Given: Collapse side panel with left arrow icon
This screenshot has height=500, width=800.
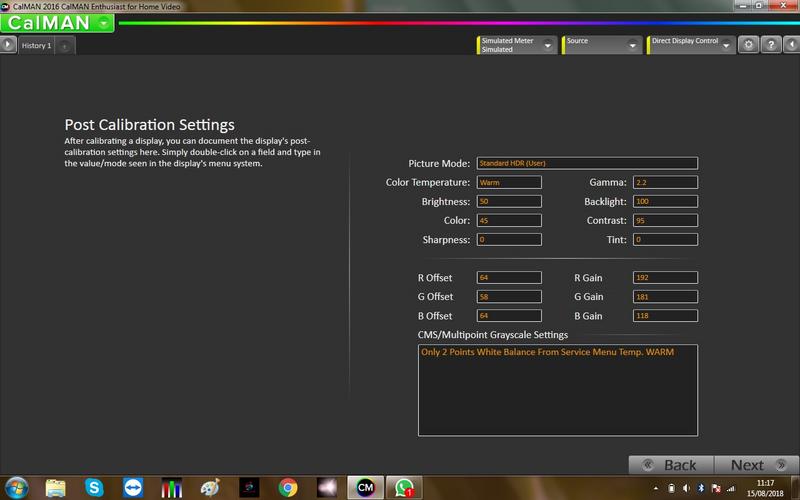Looking at the screenshot, I should [x=792, y=45].
